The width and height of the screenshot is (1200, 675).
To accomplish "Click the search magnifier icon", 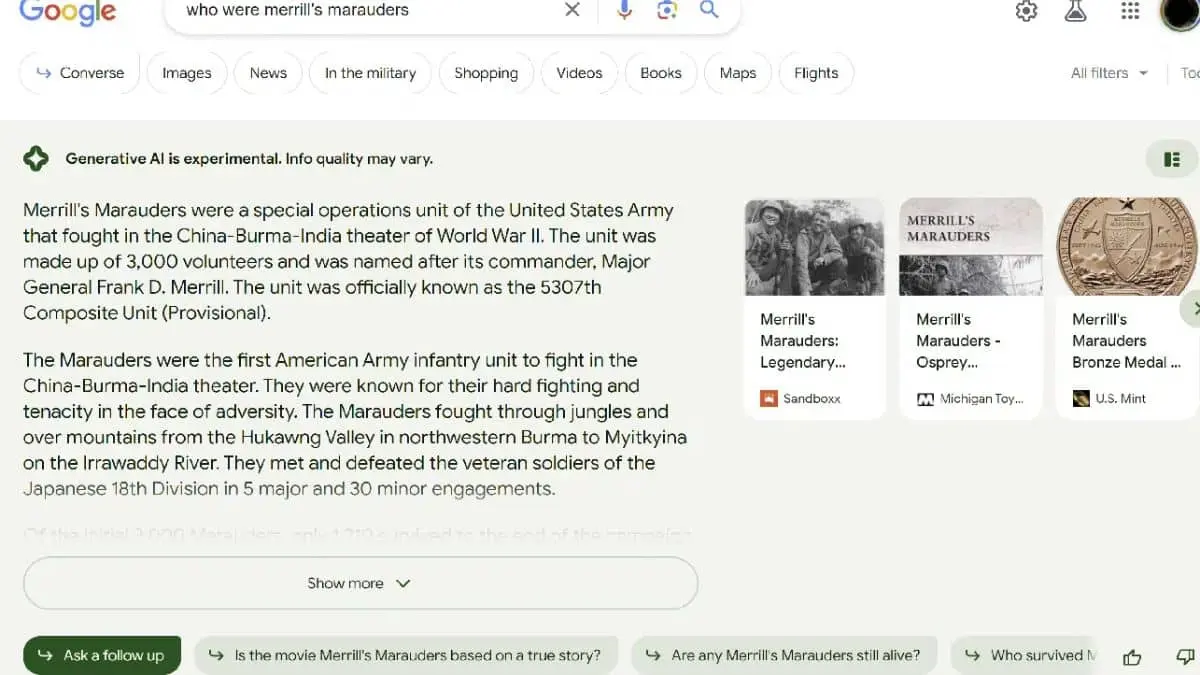I will pyautogui.click(x=709, y=11).
